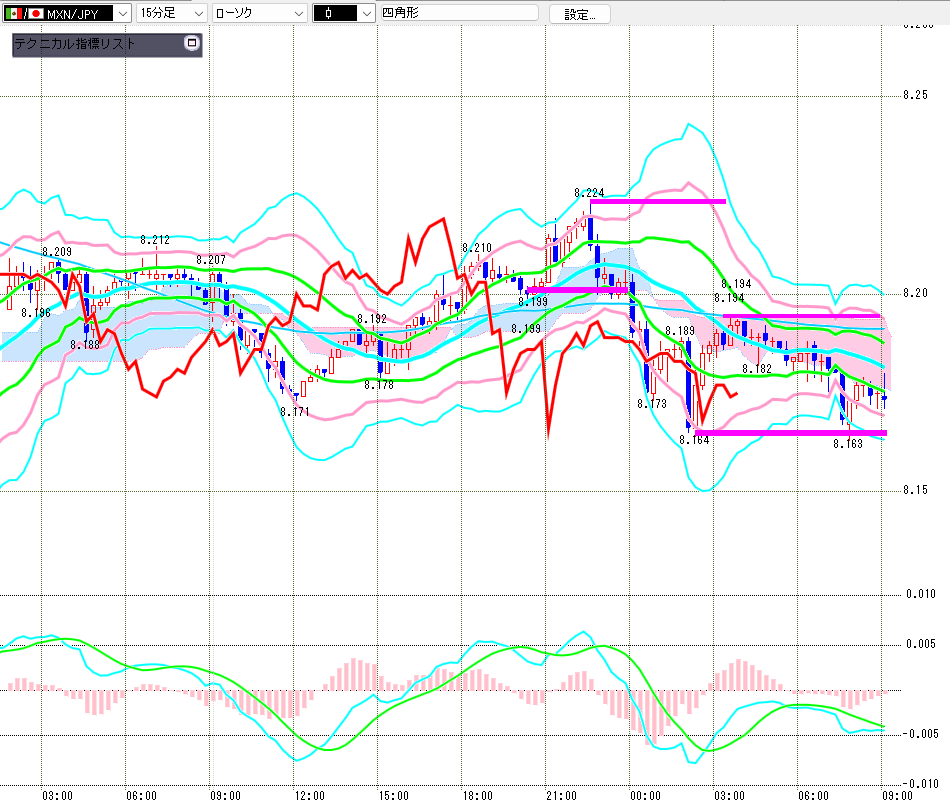Click the 21:00 time axis label
The image size is (950, 804).
coord(561,795)
